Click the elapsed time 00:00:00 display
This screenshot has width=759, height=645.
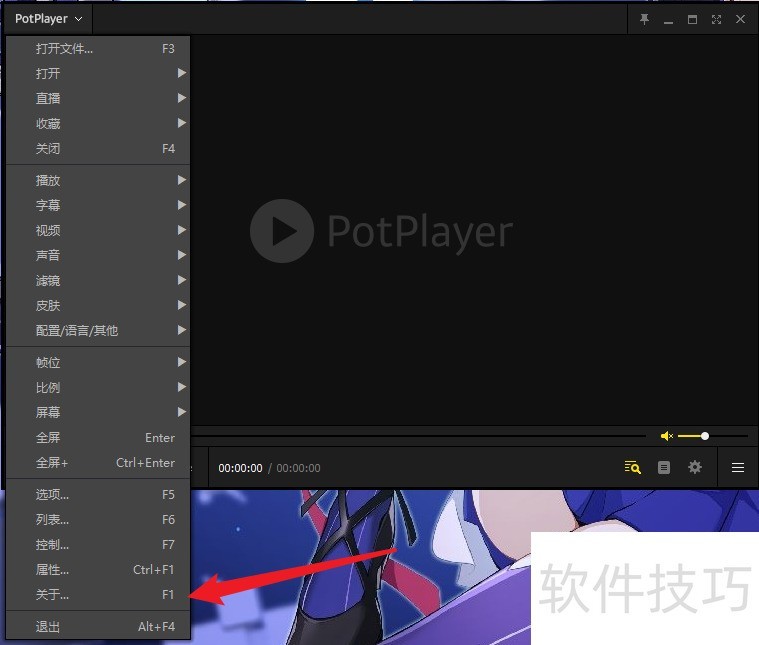pyautogui.click(x=240, y=468)
